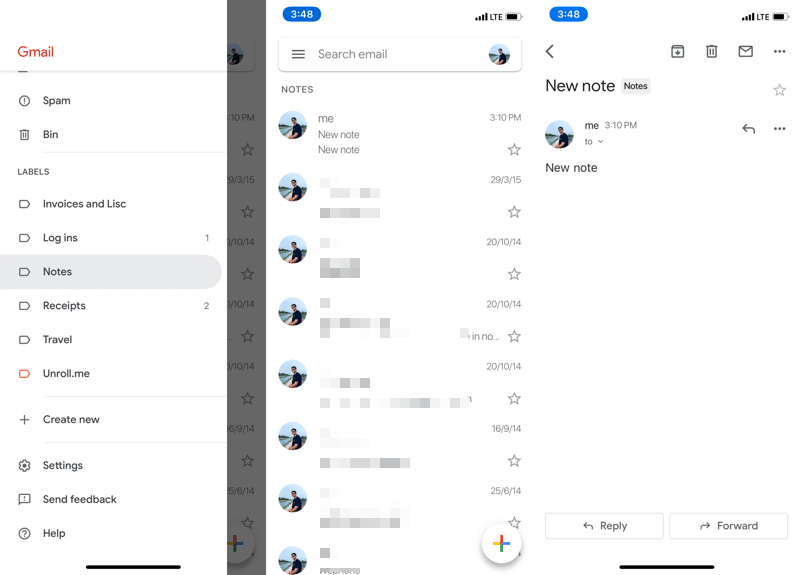Tap the reply arrow next to sender
The height and width of the screenshot is (575, 800).
click(x=748, y=129)
